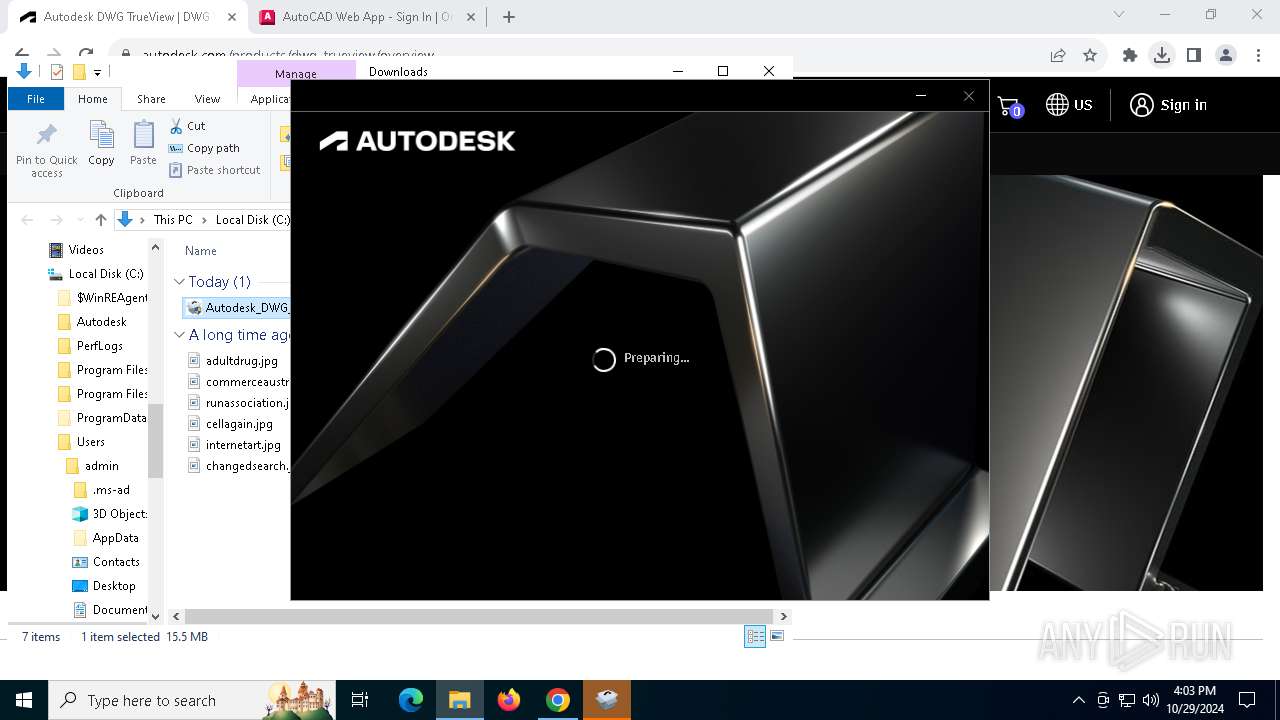Open Autodesk folder in navigation tree
This screenshot has height=720, width=1280.
point(101,322)
